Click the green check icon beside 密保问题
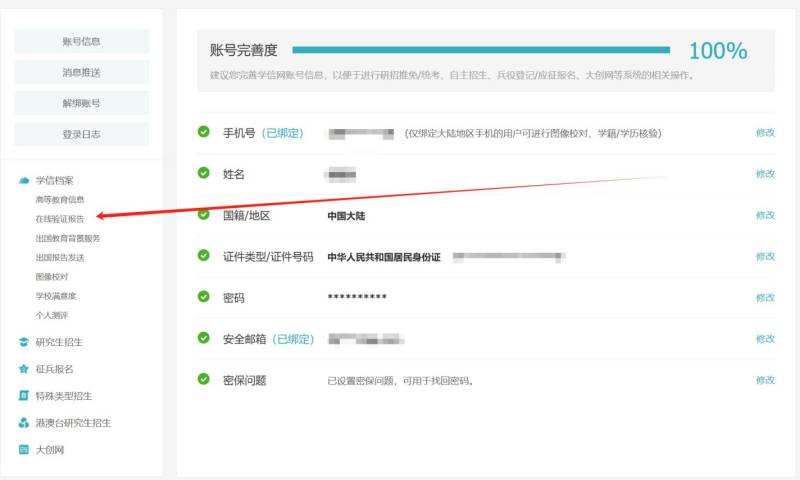The image size is (800, 480). 203,380
